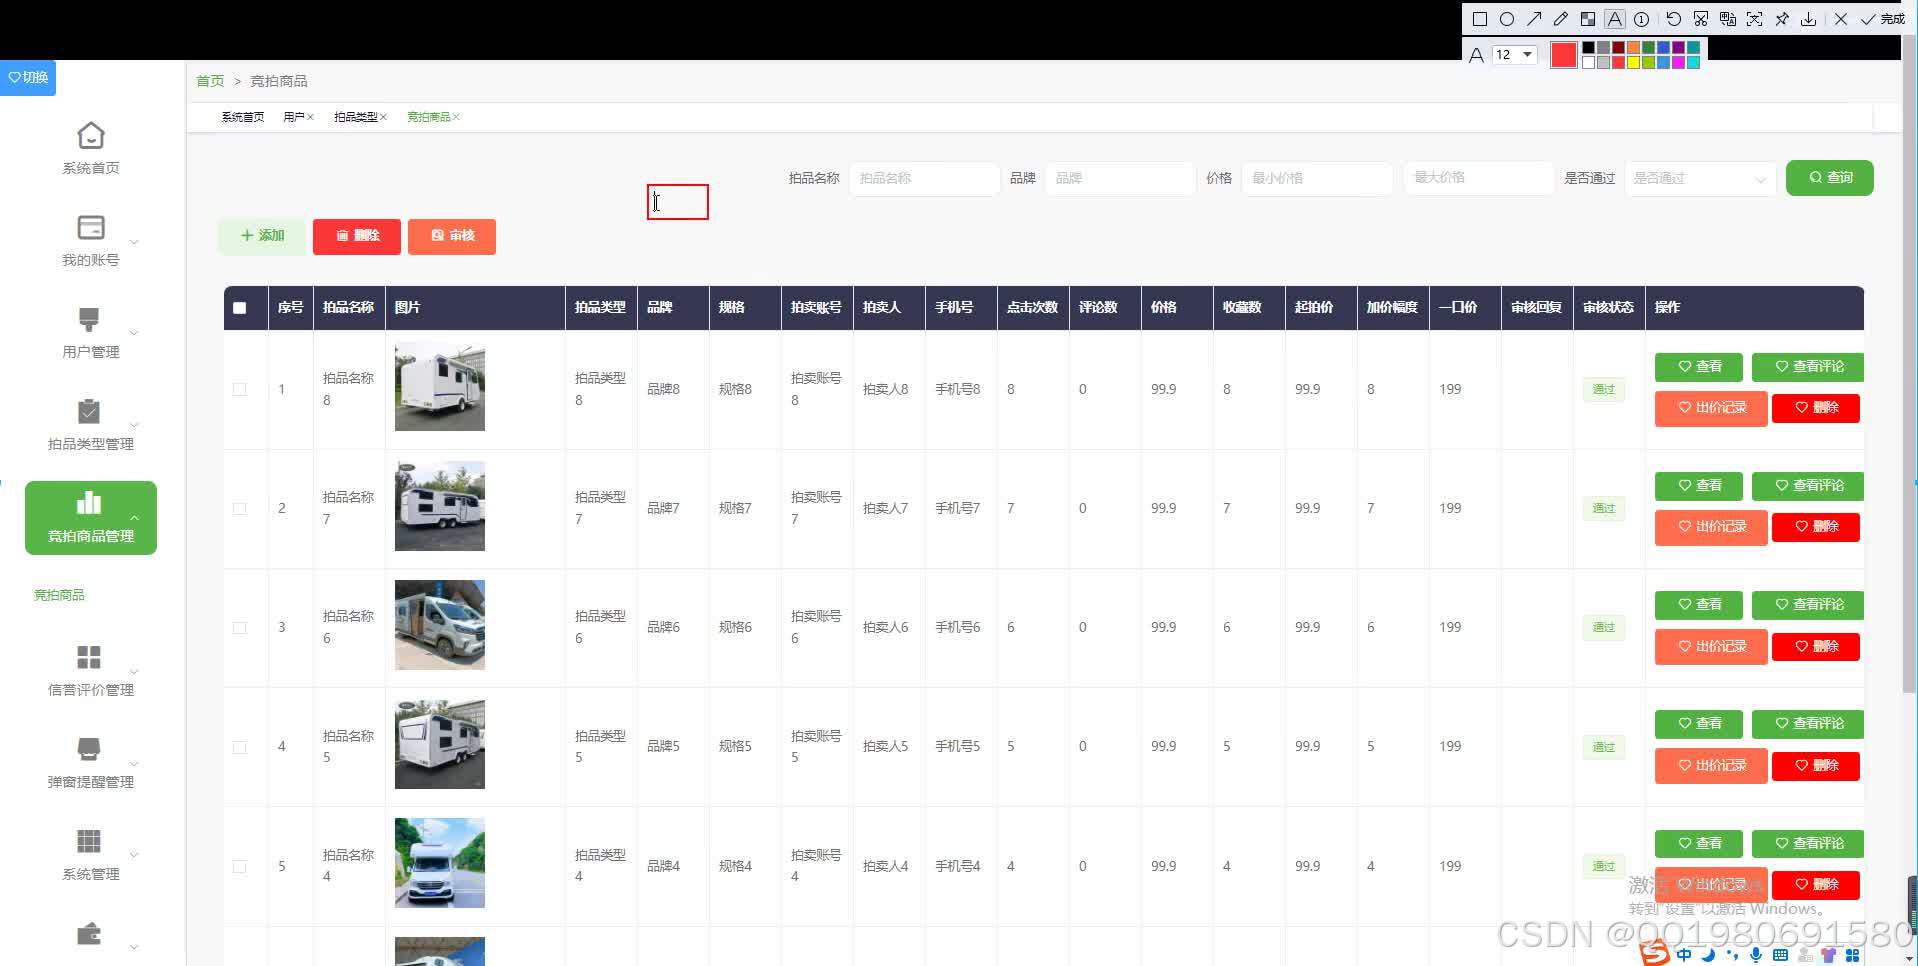
Task: Pick the black color swatch
Action: (x=1588, y=48)
